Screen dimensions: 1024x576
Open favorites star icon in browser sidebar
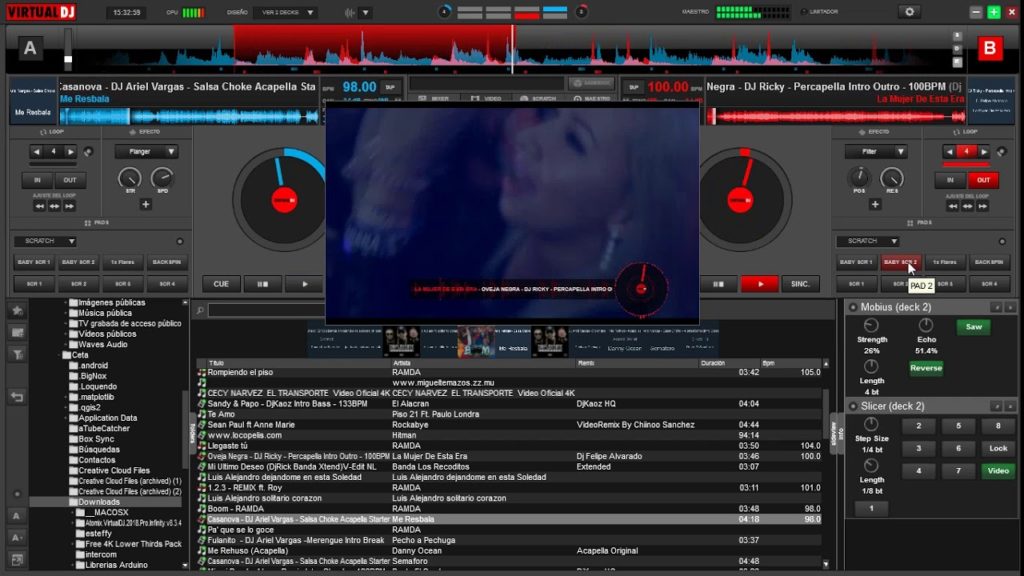click(x=18, y=311)
